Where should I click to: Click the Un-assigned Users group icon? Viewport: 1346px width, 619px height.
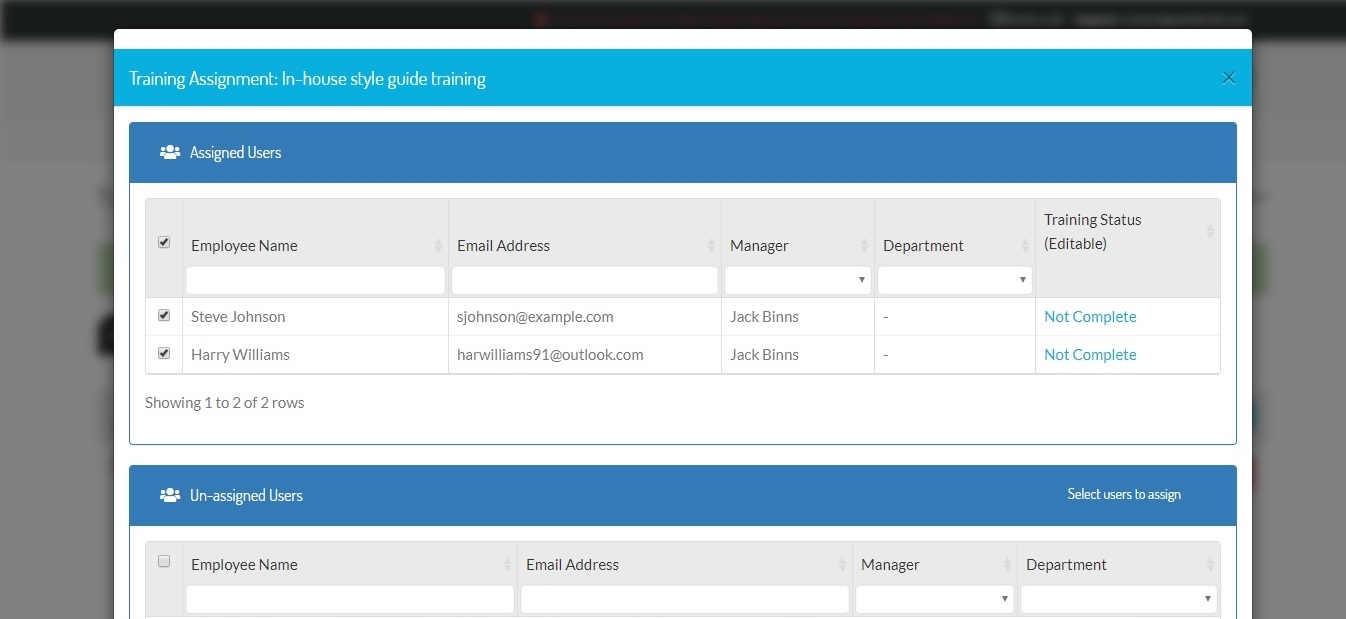point(170,496)
